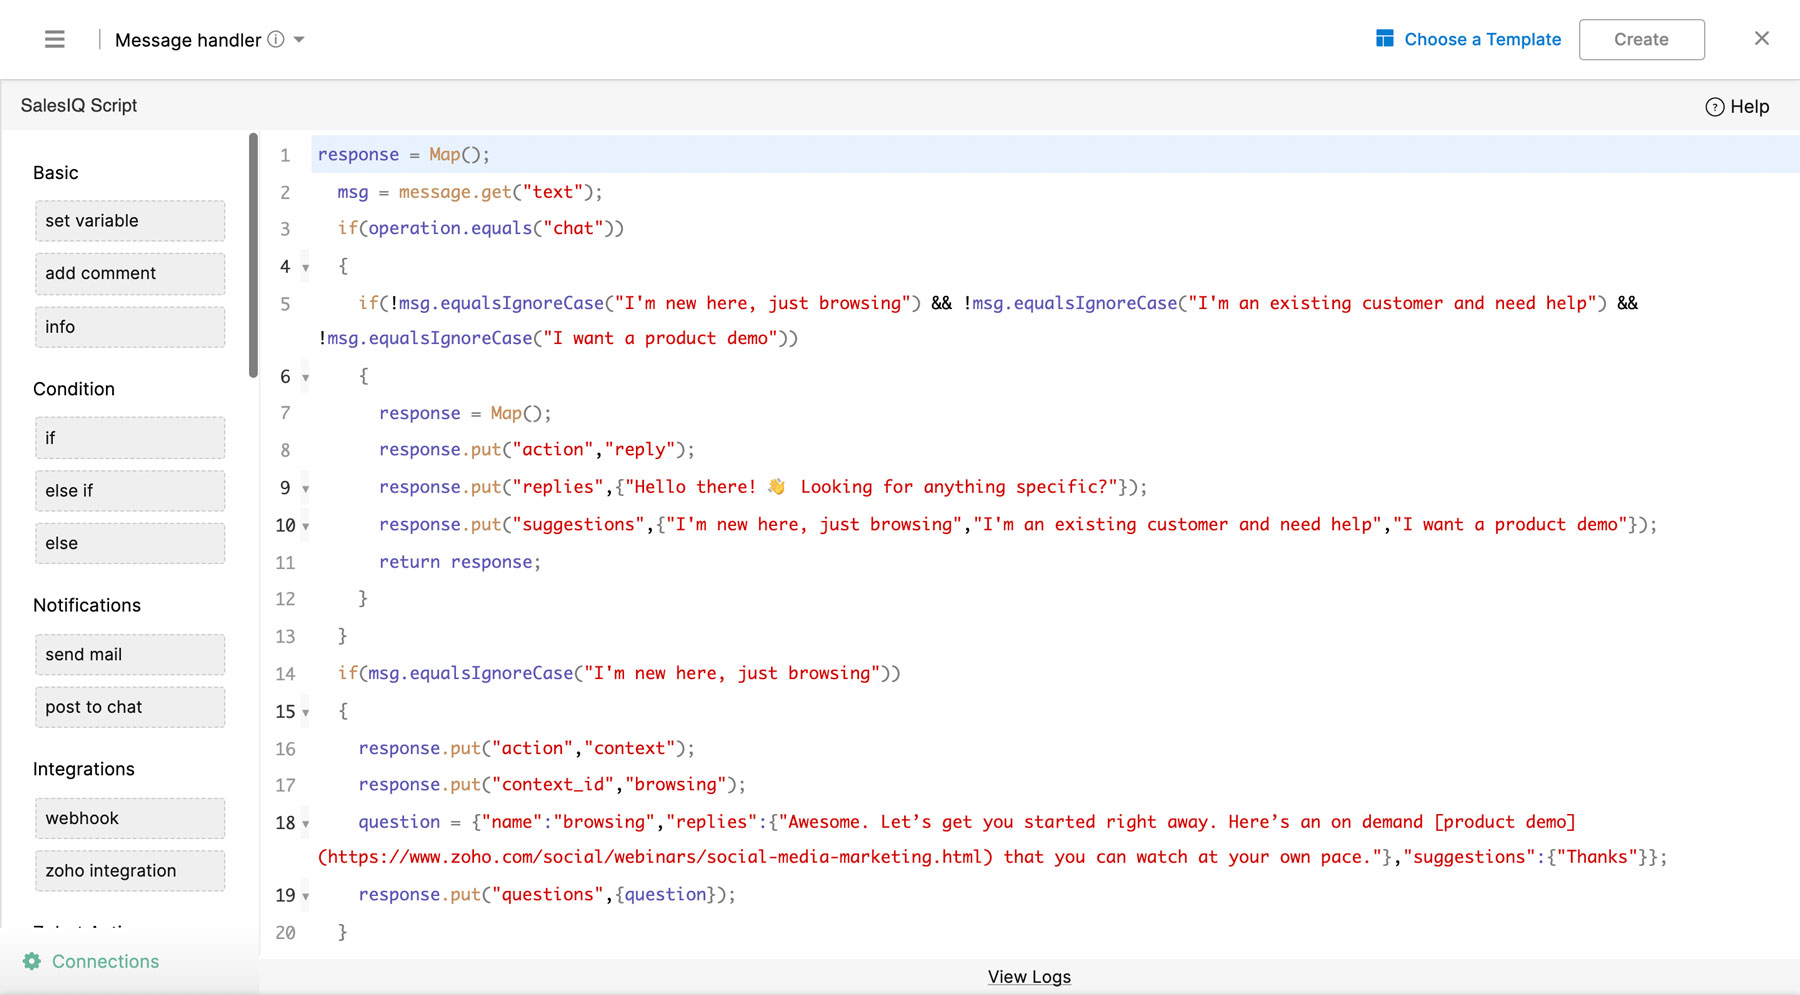
Task: Open View Logs at the bottom
Action: click(1029, 977)
